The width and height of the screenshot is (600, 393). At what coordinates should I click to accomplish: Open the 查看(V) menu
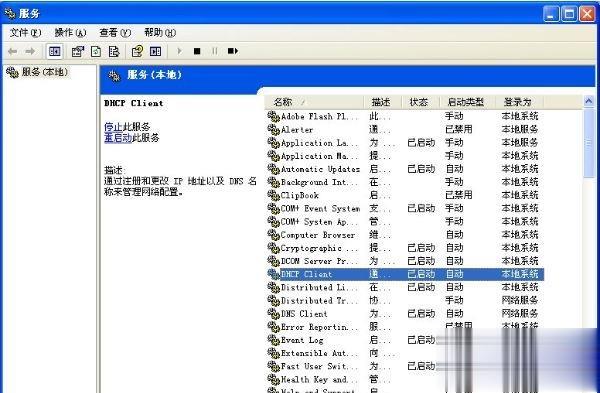(x=115, y=33)
